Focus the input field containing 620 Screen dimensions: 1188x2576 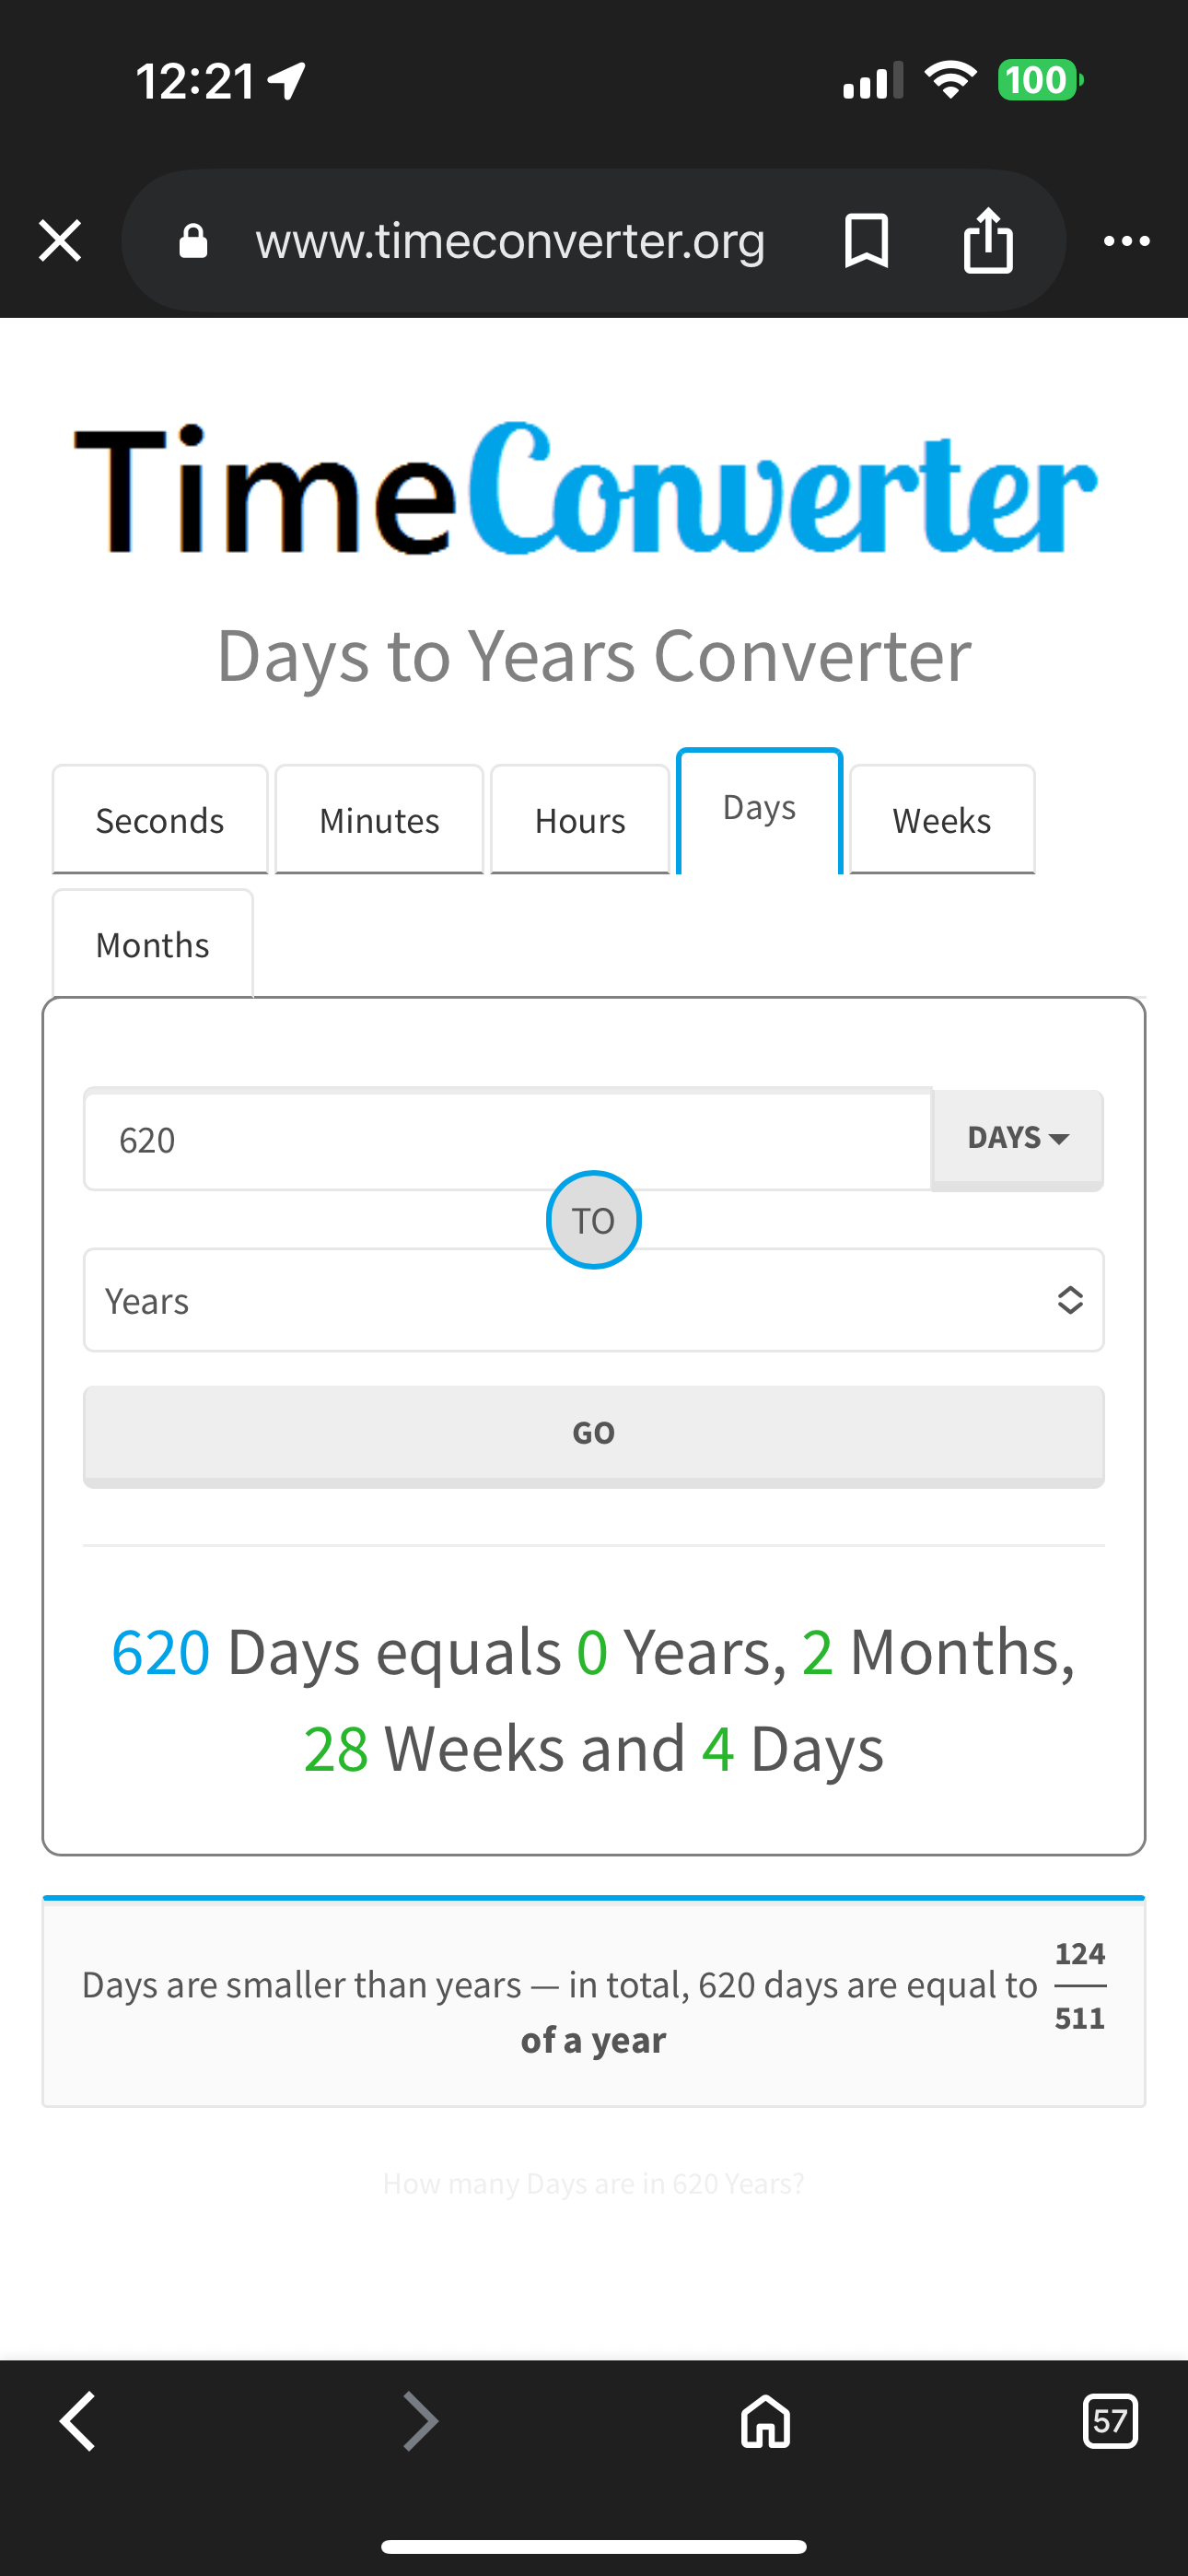pyautogui.click(x=507, y=1139)
